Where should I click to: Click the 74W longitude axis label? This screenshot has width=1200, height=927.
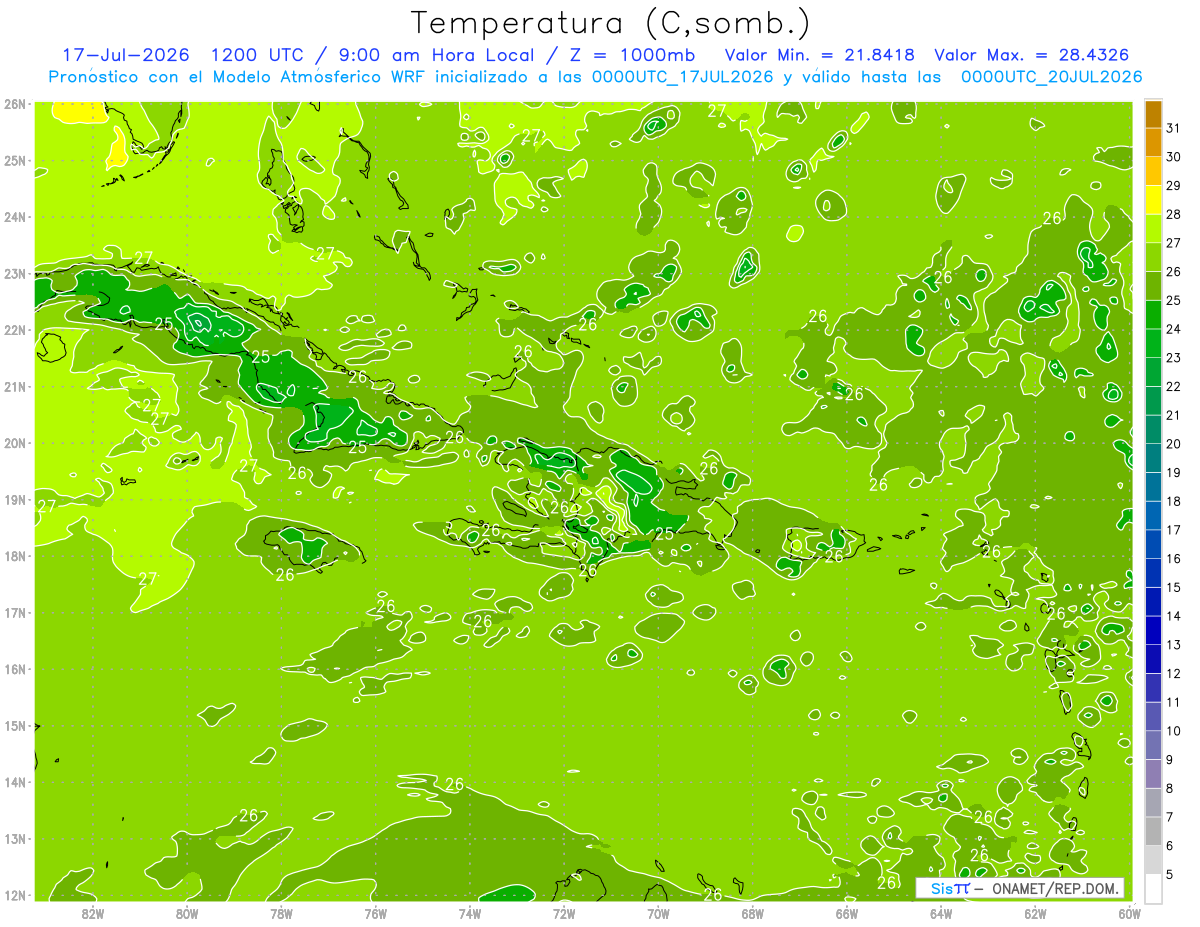[x=470, y=913]
